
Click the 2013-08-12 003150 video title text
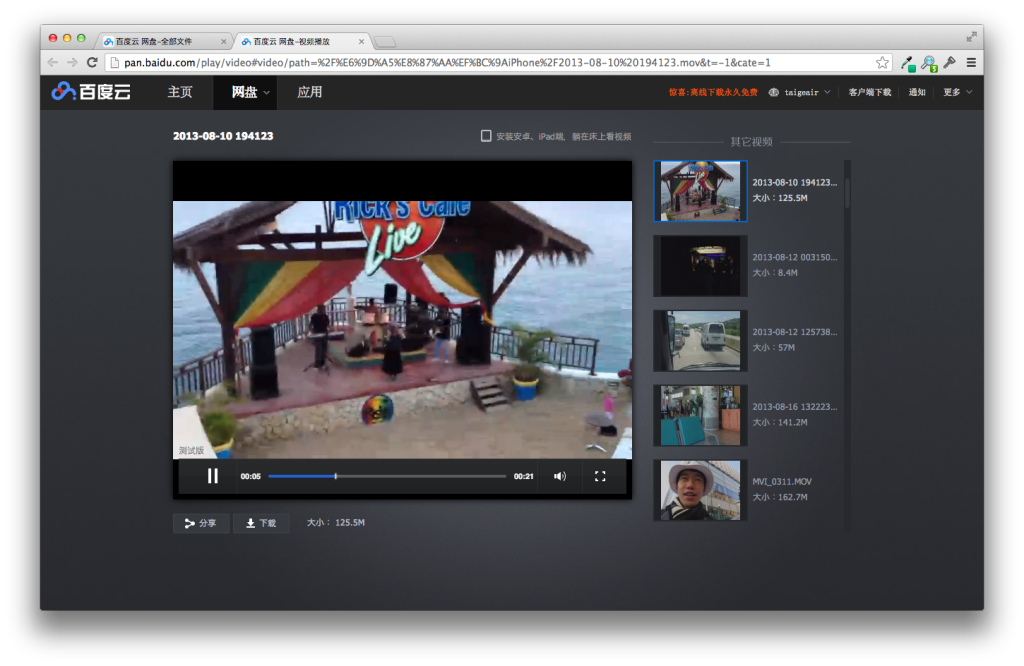pyautogui.click(x=794, y=257)
